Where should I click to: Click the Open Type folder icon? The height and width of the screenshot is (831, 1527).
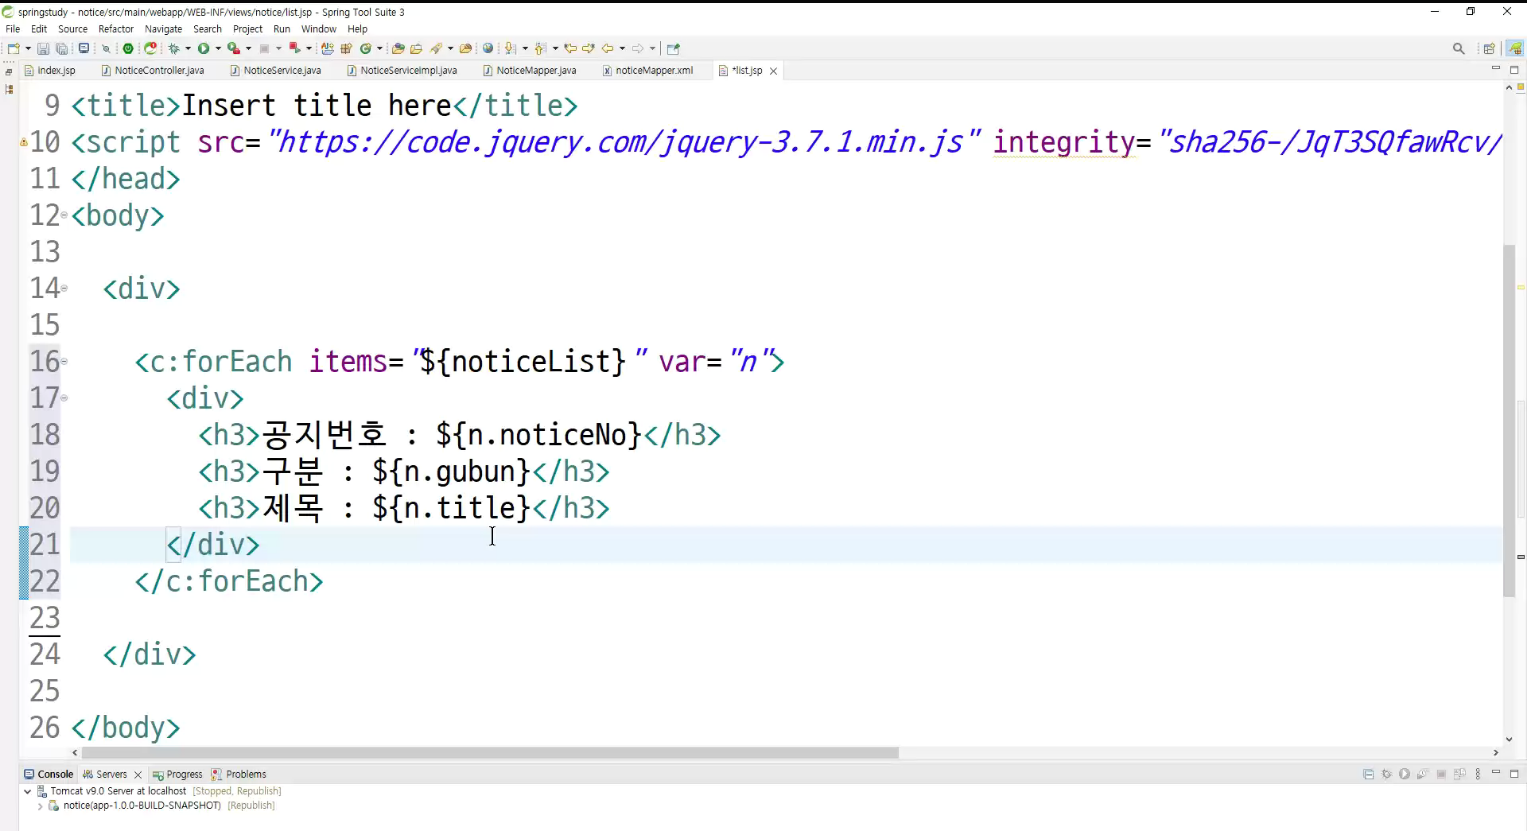click(x=398, y=48)
